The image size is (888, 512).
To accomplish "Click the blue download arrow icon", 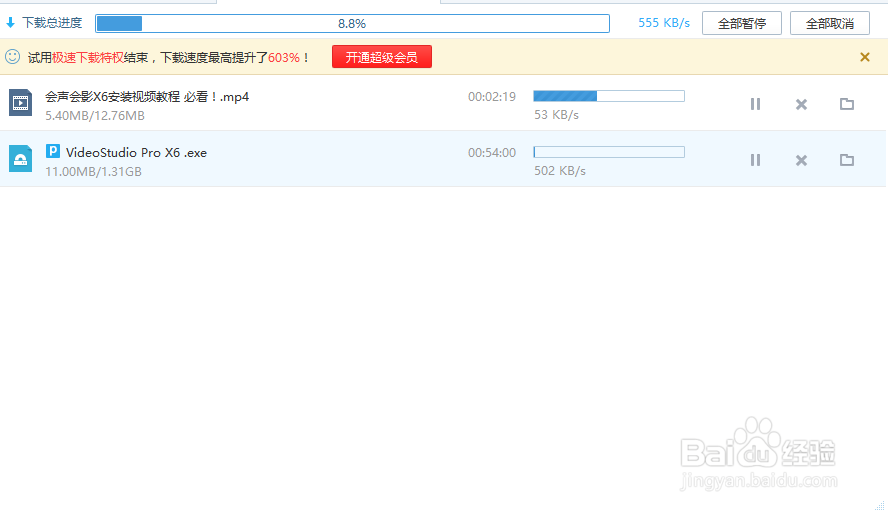I will click(x=10, y=23).
